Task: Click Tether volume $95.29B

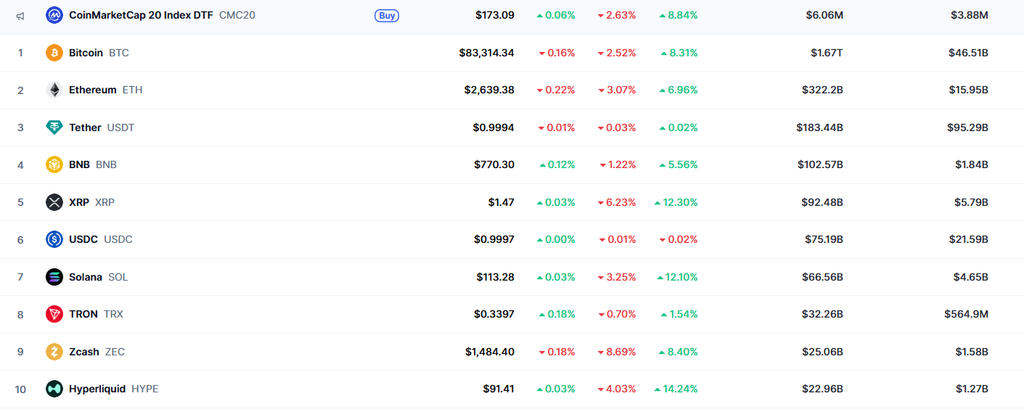Action: 968,127
